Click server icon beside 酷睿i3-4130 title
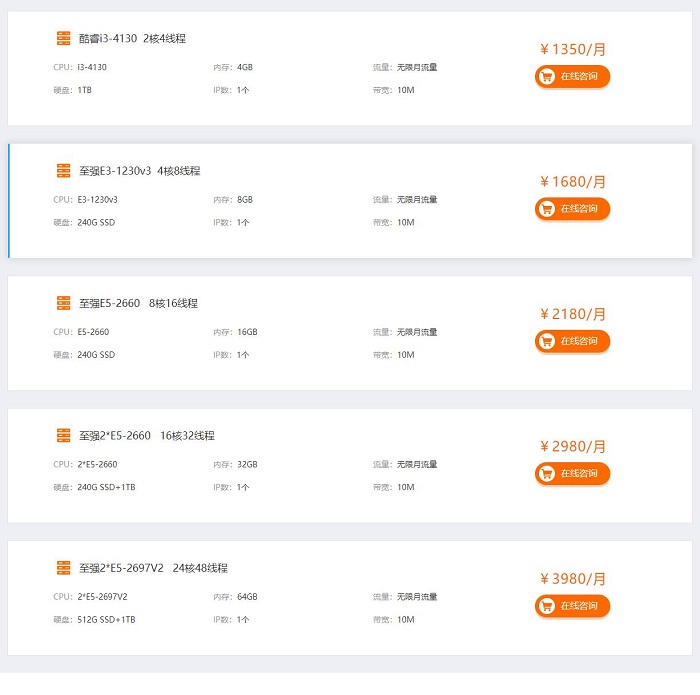 click(63, 38)
